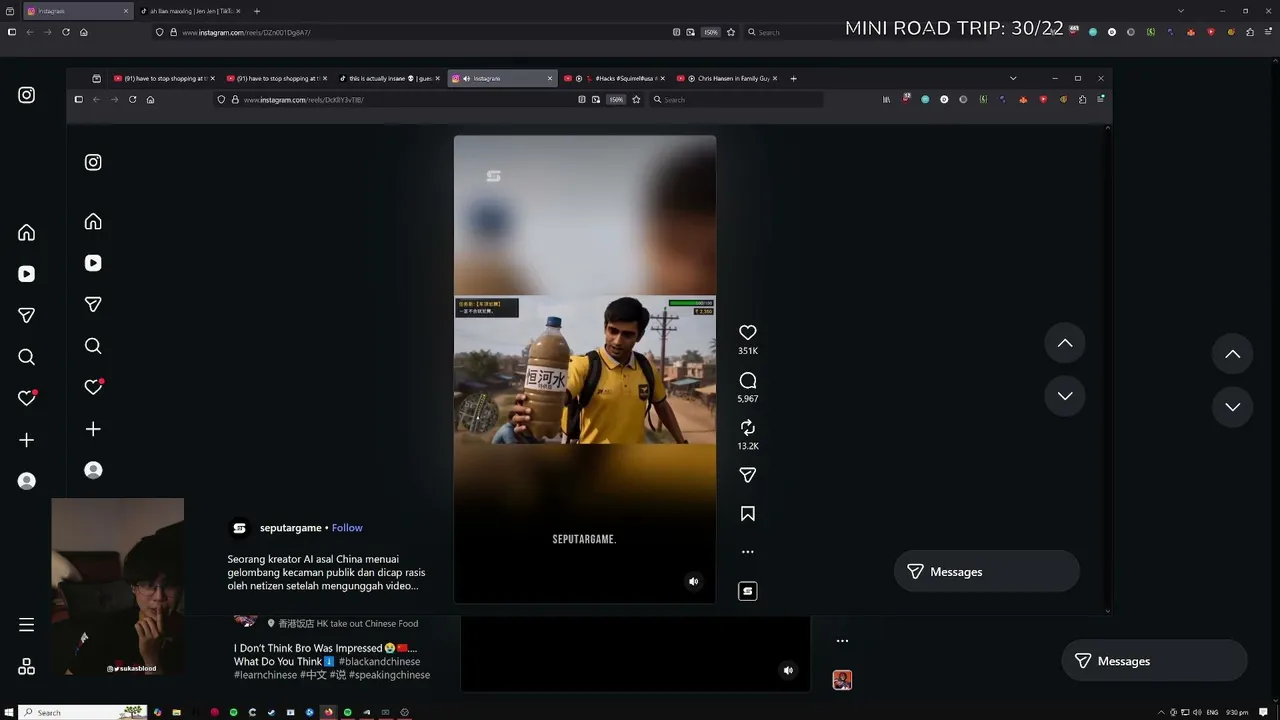Open Reels in the inner Instagram sidebar

(x=93, y=263)
